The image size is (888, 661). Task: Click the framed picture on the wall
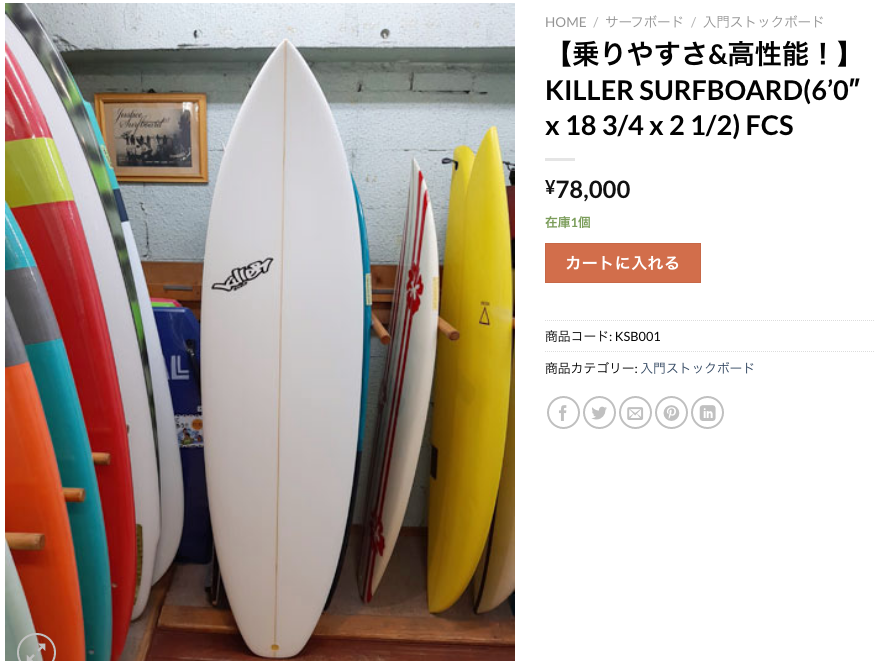(x=151, y=137)
